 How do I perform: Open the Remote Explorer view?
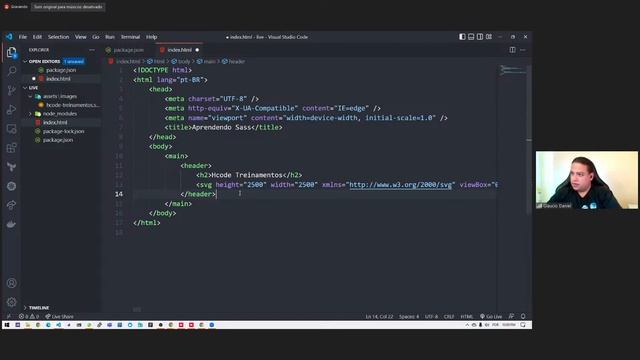click(11, 129)
